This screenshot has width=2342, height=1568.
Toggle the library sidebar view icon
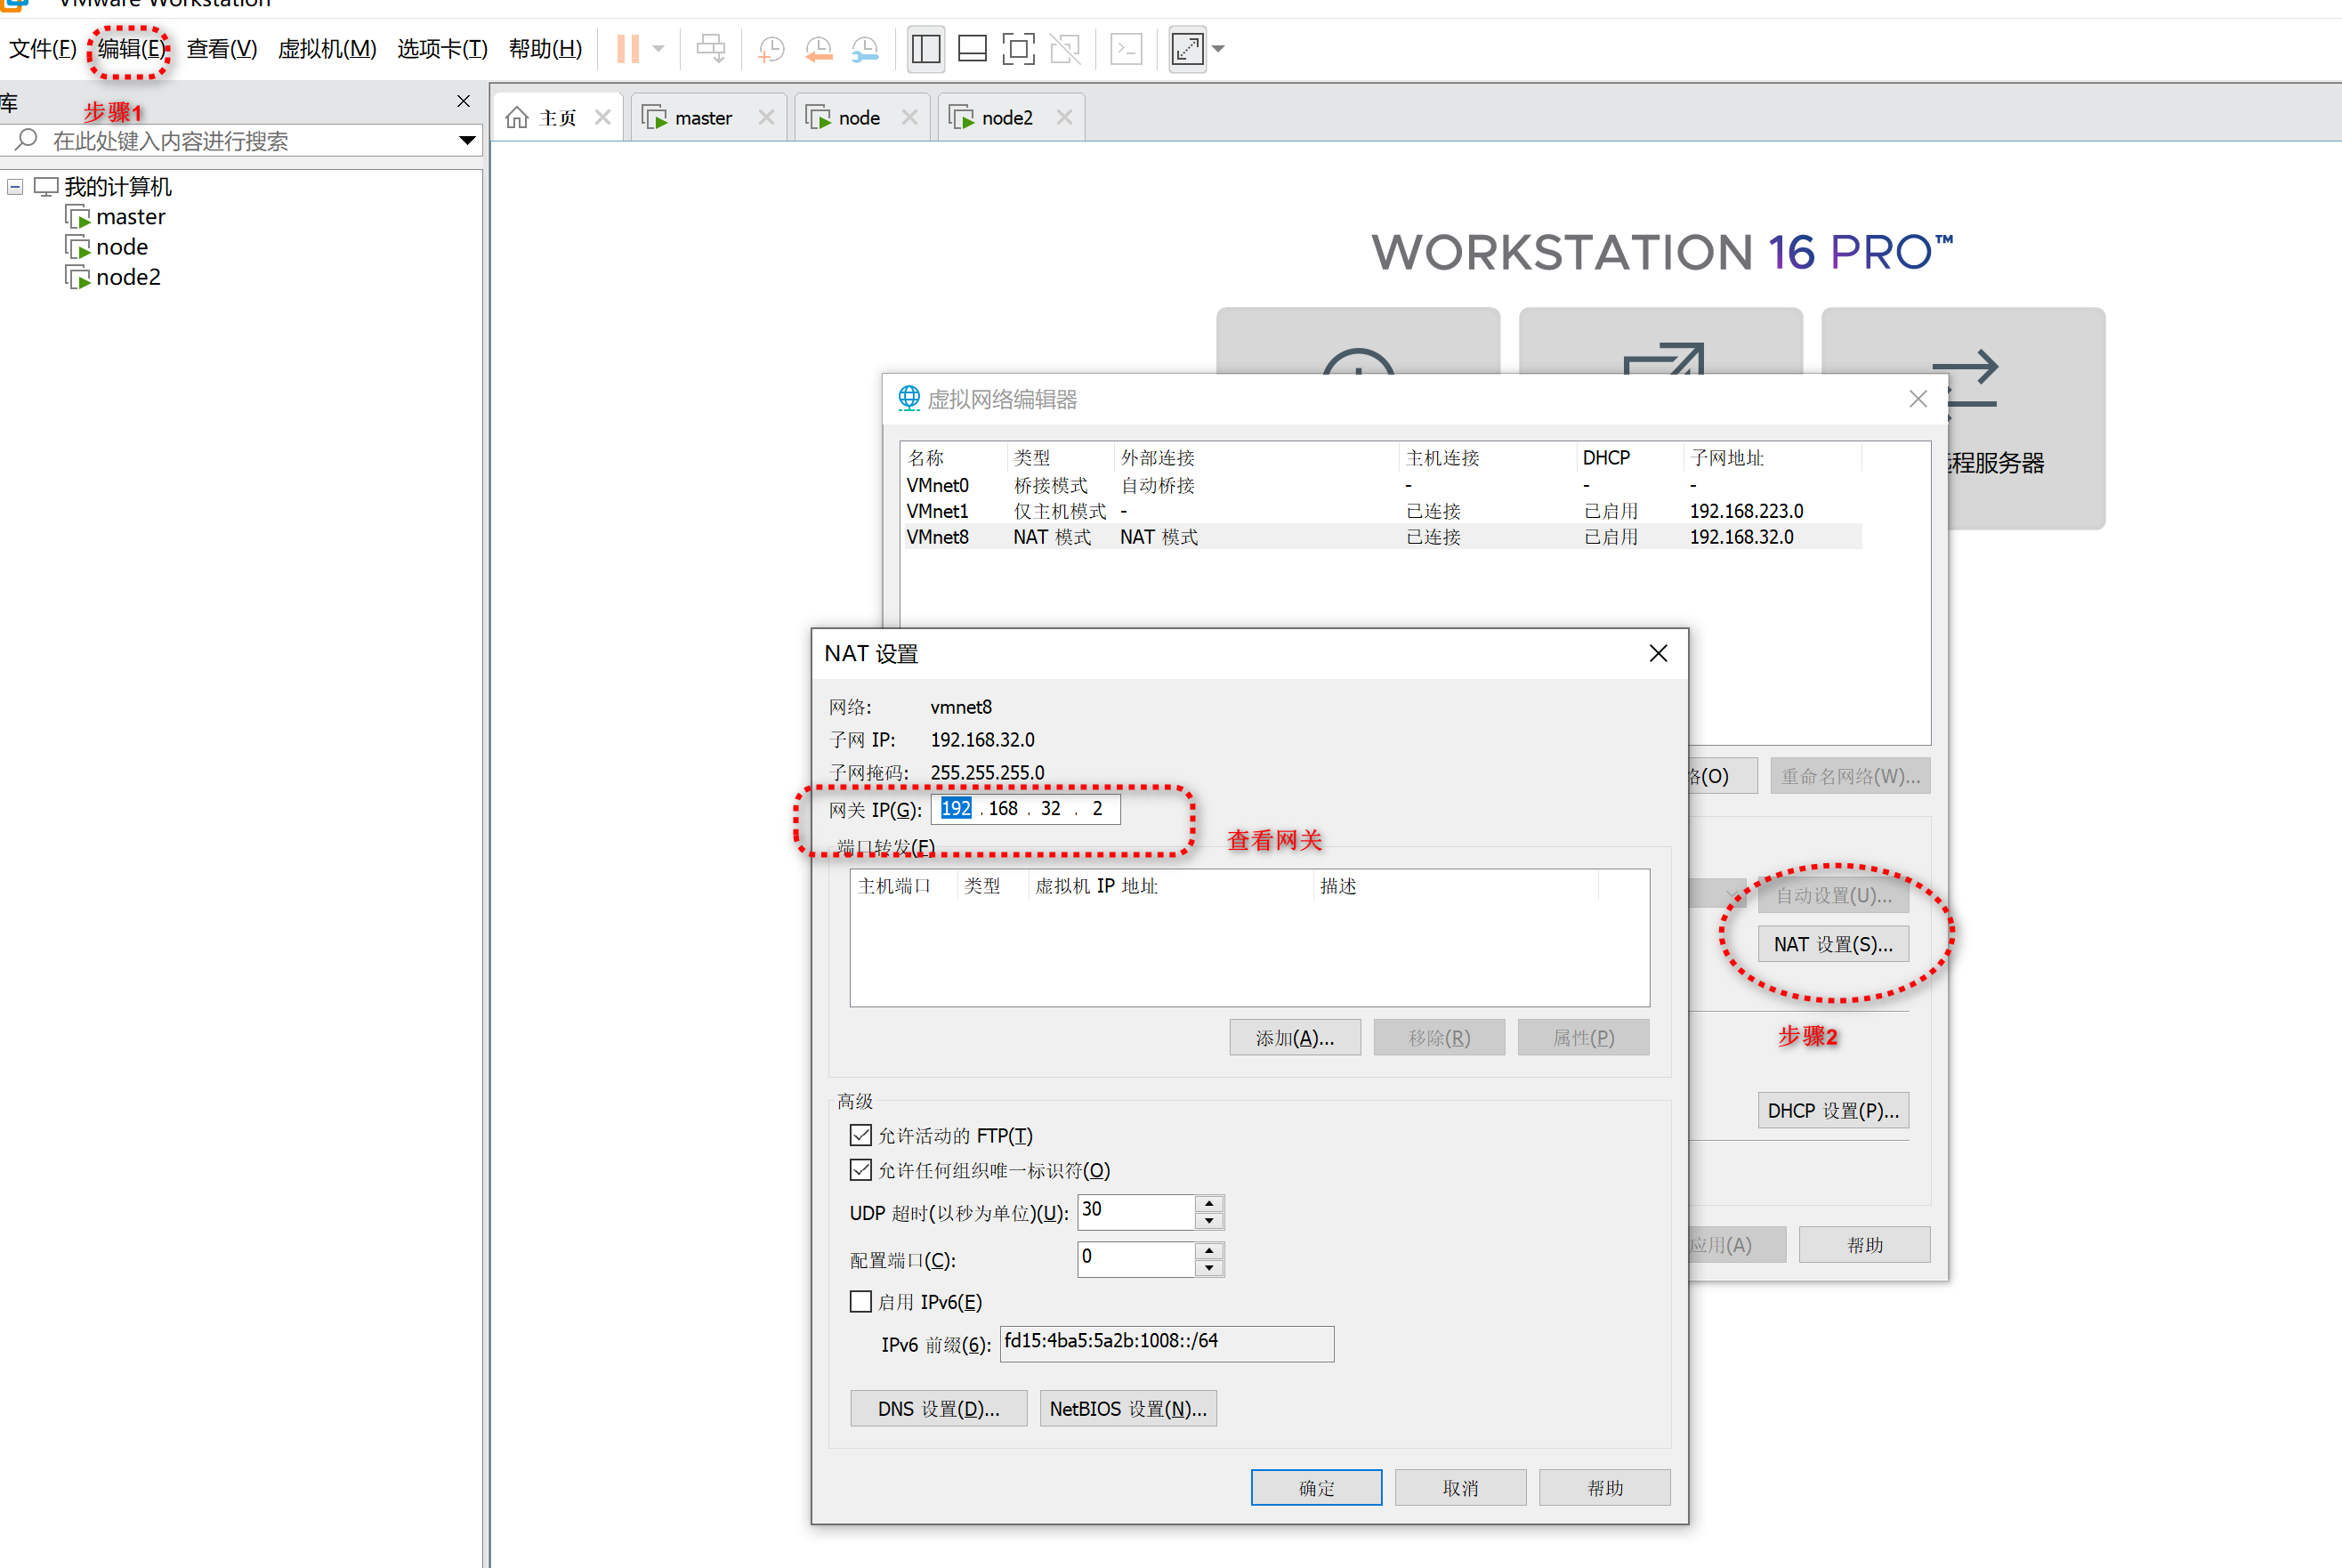pyautogui.click(x=926, y=48)
